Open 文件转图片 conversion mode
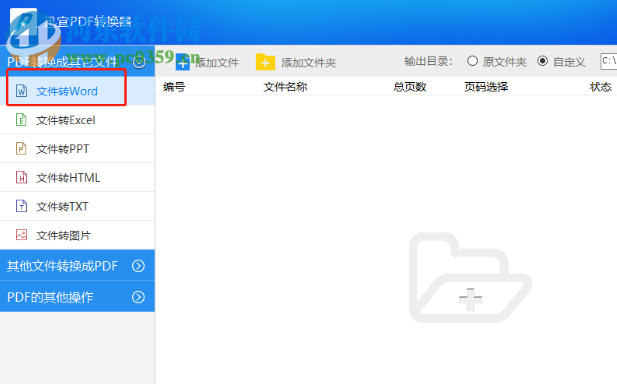Screen dimensions: 617x384 77,235
